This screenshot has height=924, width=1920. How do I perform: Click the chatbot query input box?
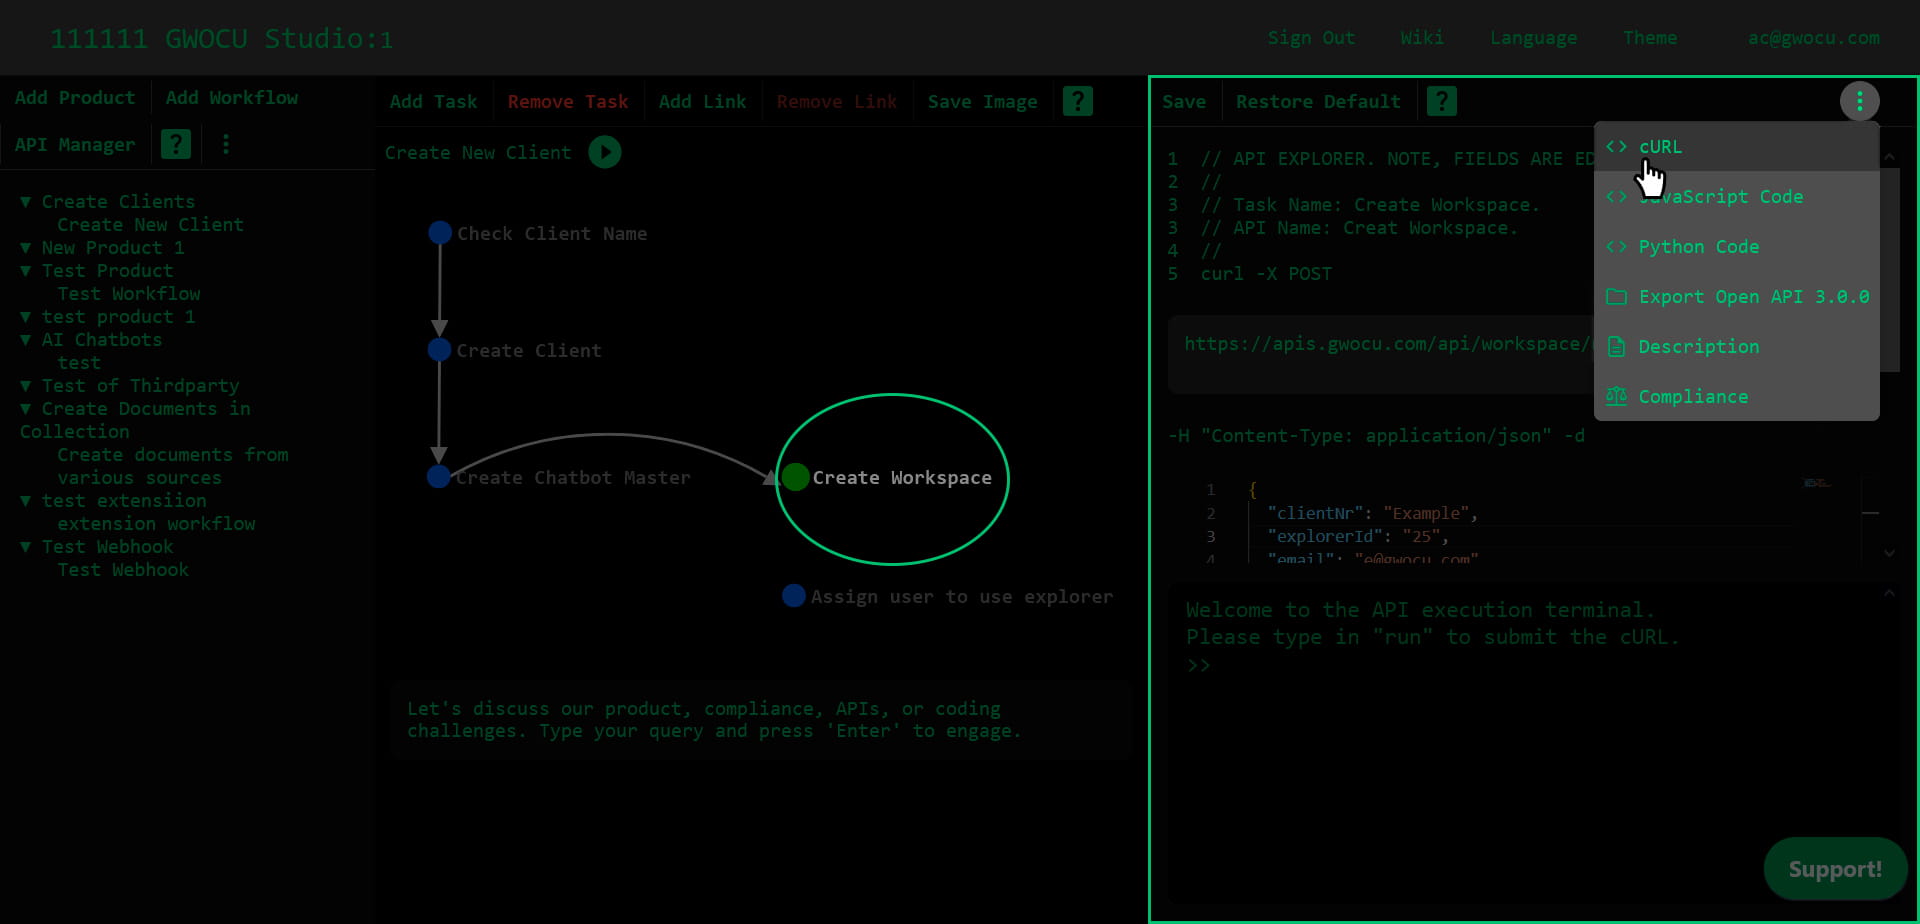[761, 720]
